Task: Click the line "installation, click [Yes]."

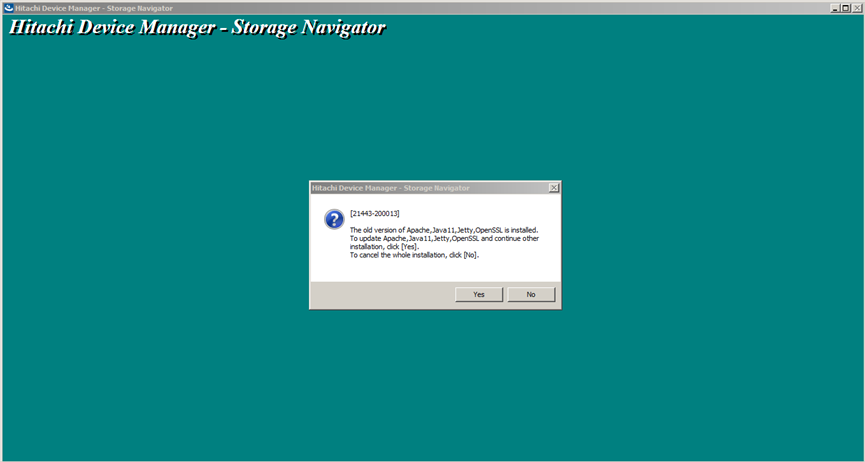Action: pos(384,247)
